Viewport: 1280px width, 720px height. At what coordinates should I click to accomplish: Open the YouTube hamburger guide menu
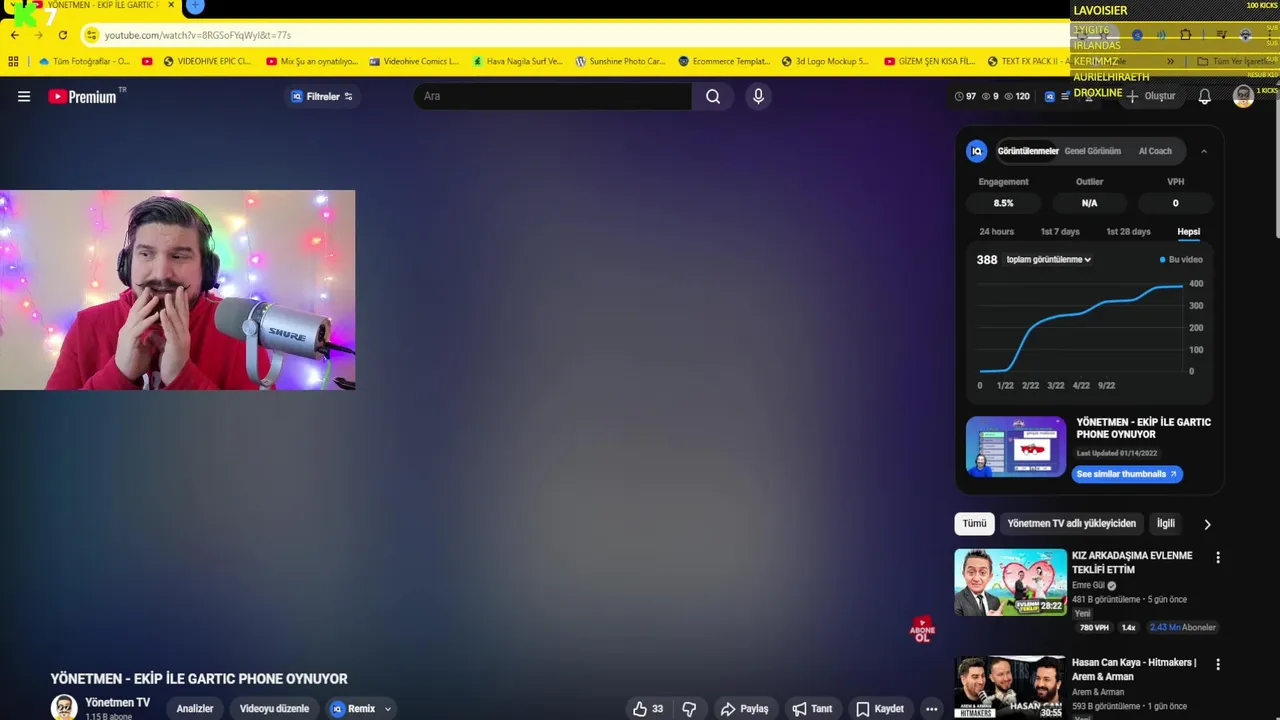point(24,96)
